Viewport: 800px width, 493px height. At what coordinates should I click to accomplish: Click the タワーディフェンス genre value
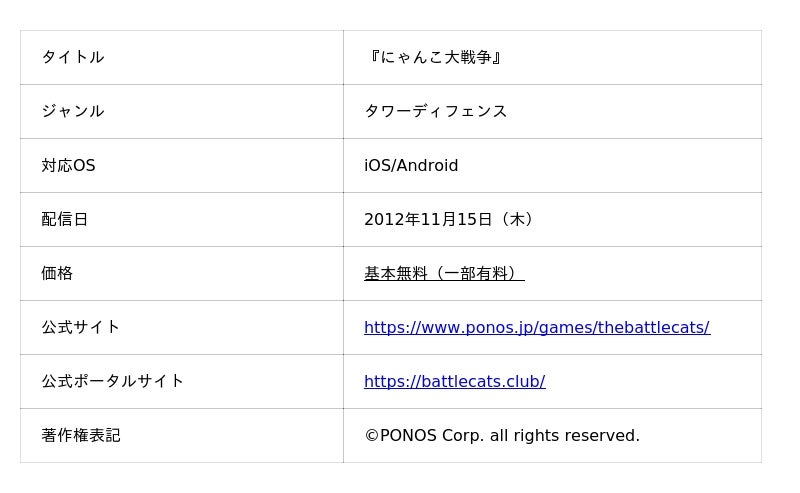coord(435,112)
